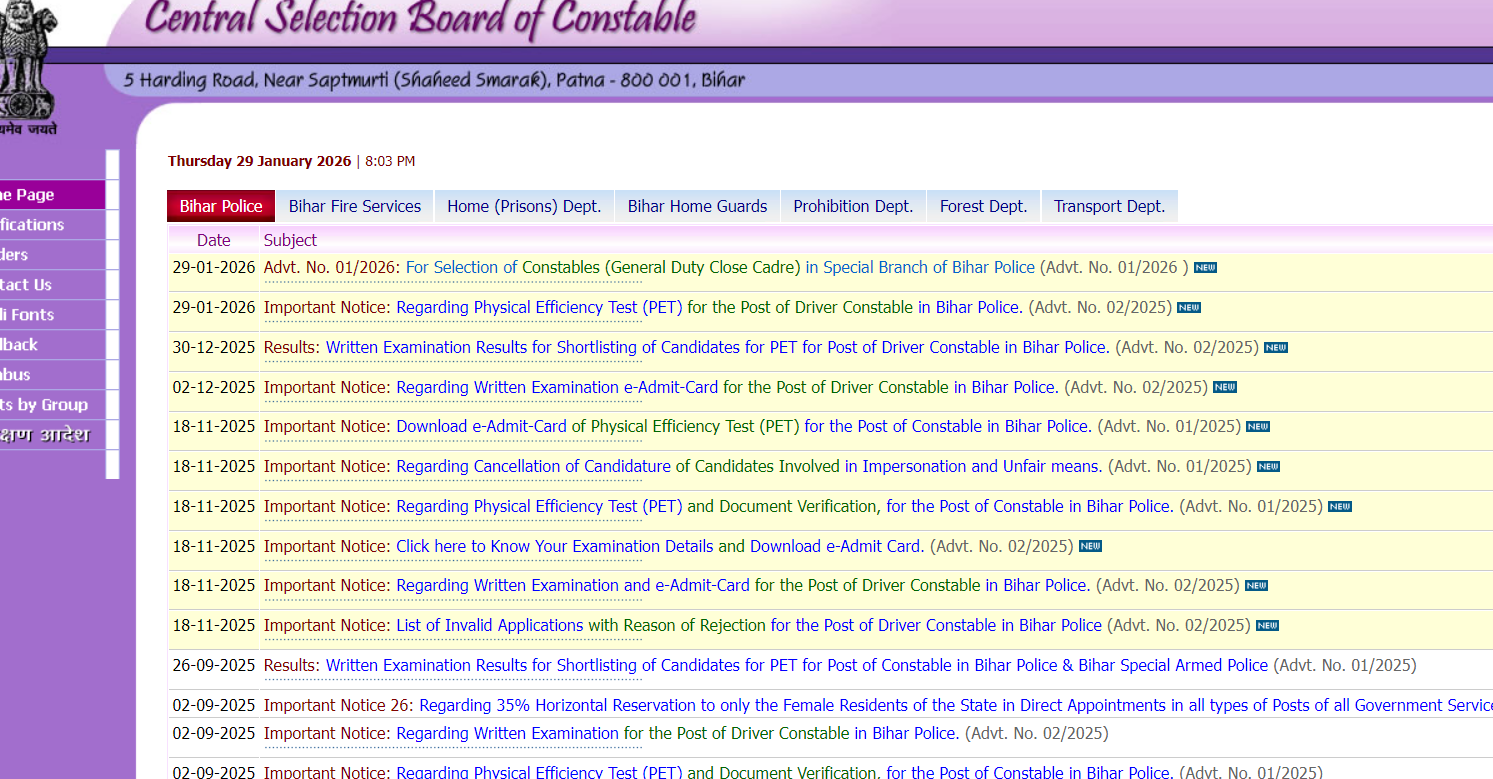Select the Home (Prisons) Dept. tab
The width and height of the screenshot is (1493, 779).
[524, 206]
